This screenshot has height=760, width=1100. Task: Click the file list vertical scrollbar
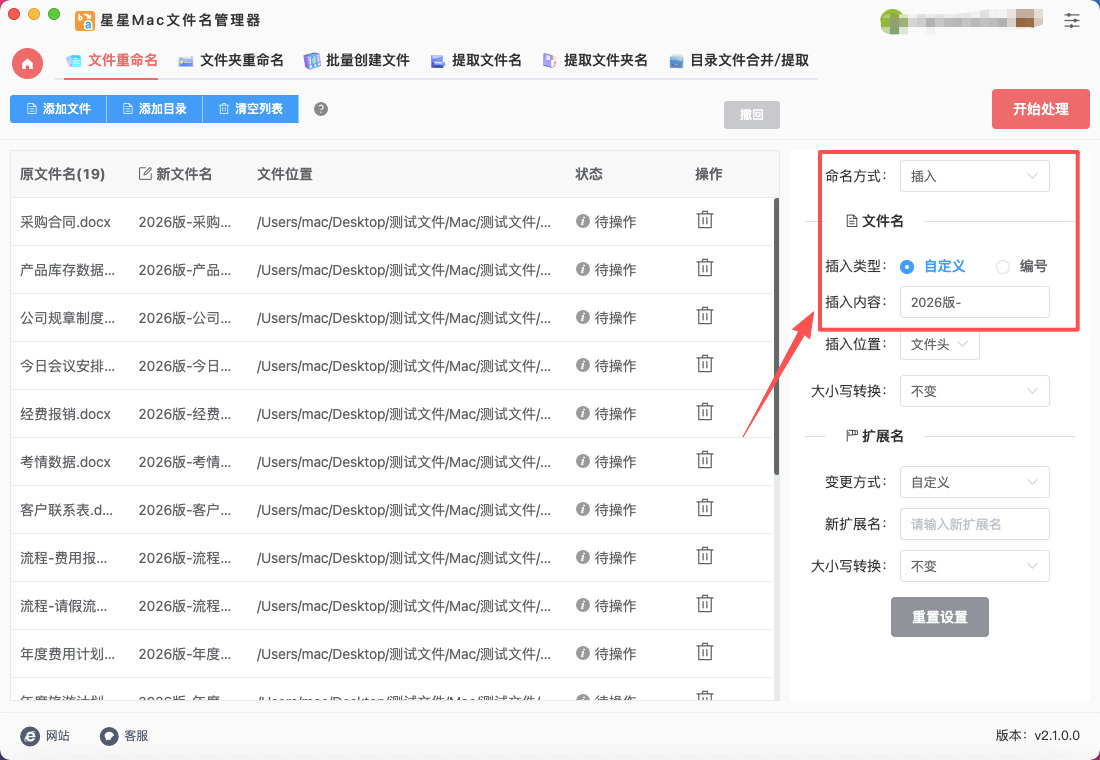coord(776,336)
